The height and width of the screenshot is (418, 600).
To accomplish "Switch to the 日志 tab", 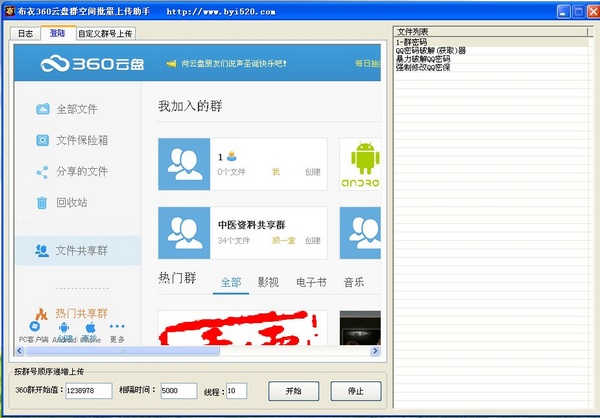I will [x=26, y=34].
